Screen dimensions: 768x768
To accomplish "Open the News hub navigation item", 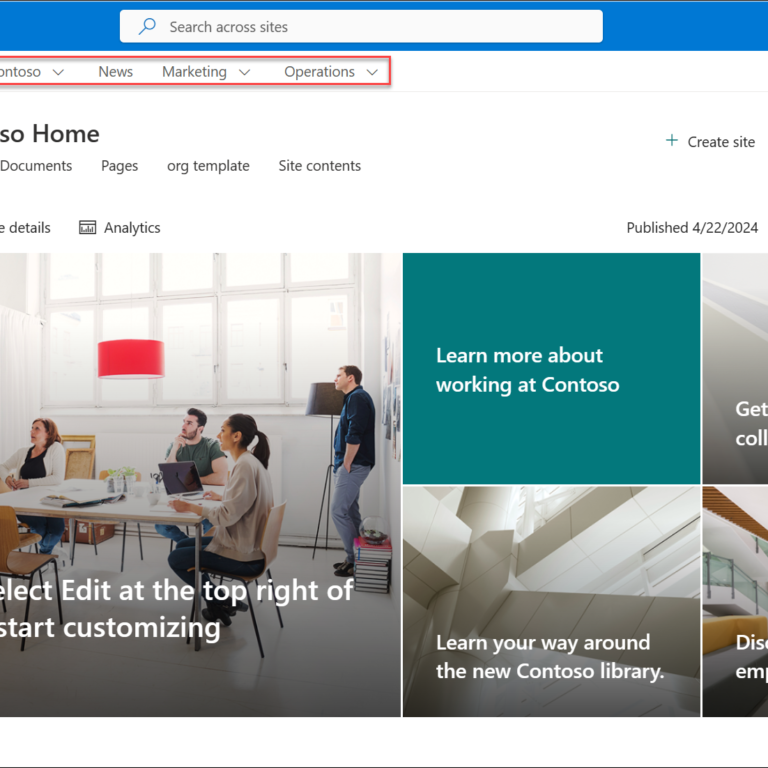I will tap(115, 72).
